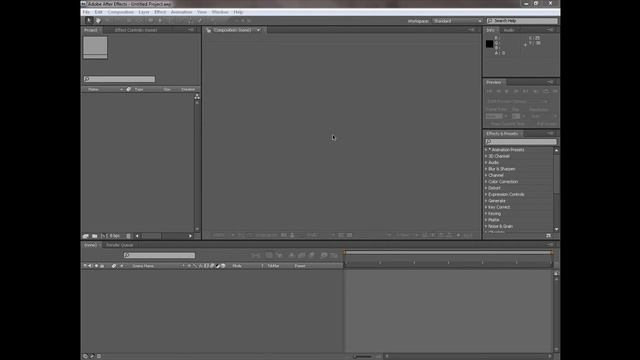The height and width of the screenshot is (360, 640).
Task: Expand the Color Correction category
Action: point(486,182)
